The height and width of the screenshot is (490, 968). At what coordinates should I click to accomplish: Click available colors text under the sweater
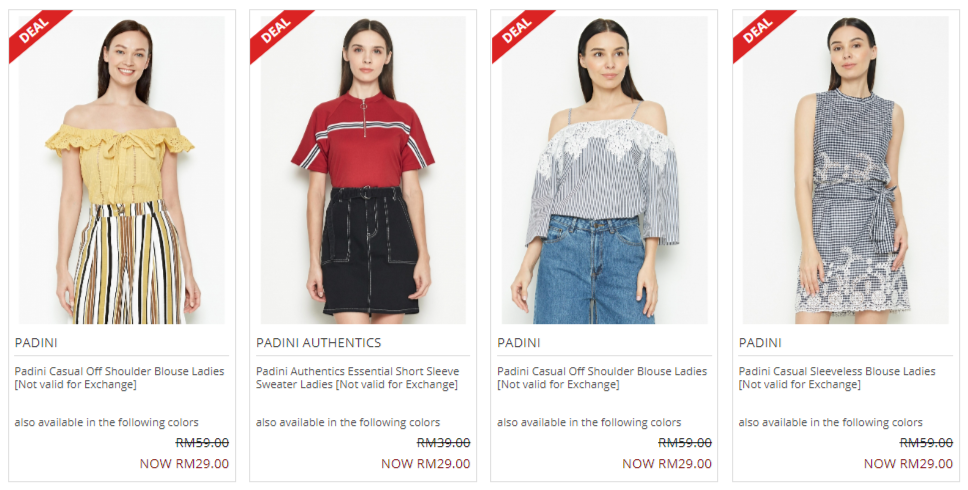coord(348,423)
